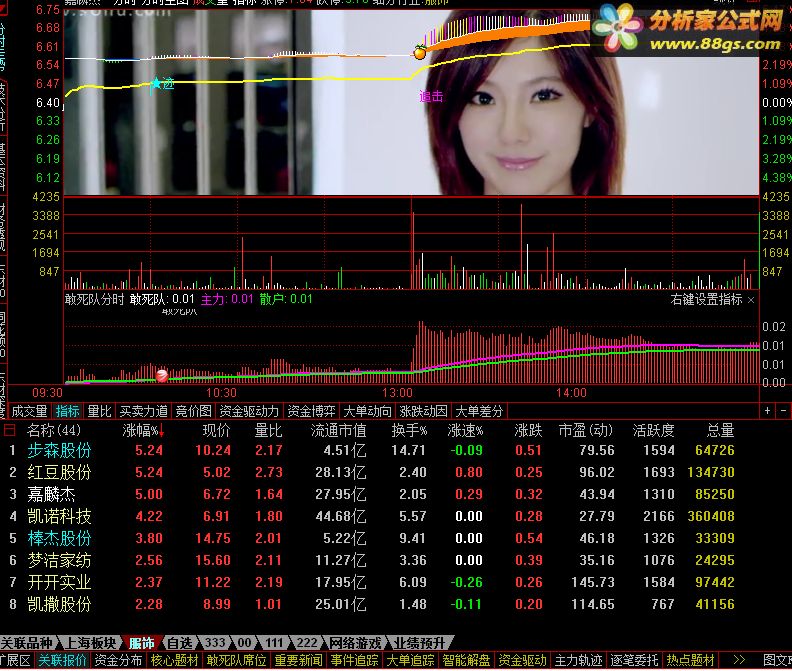Open 业绩预升 tab
Image resolution: width=792 pixels, height=671 pixels.
pyautogui.click(x=419, y=643)
